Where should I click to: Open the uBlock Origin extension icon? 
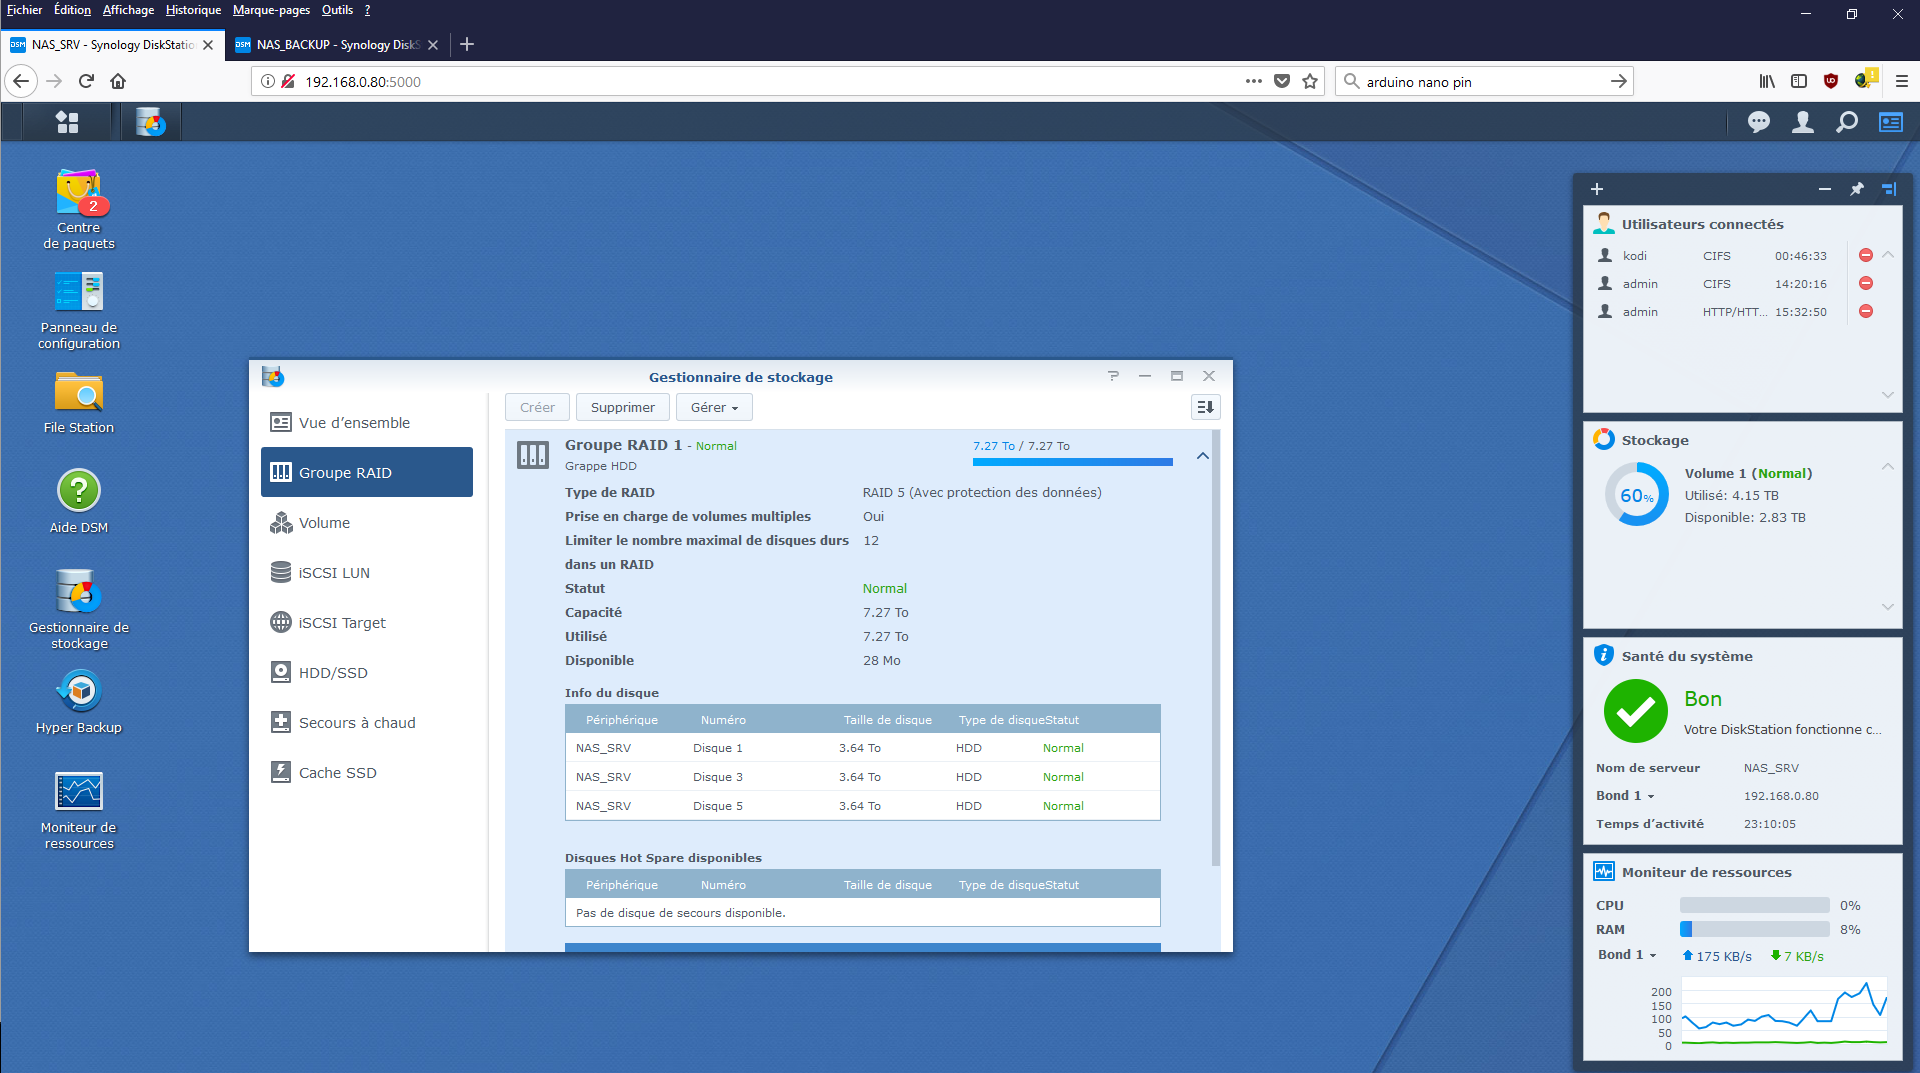(1831, 81)
